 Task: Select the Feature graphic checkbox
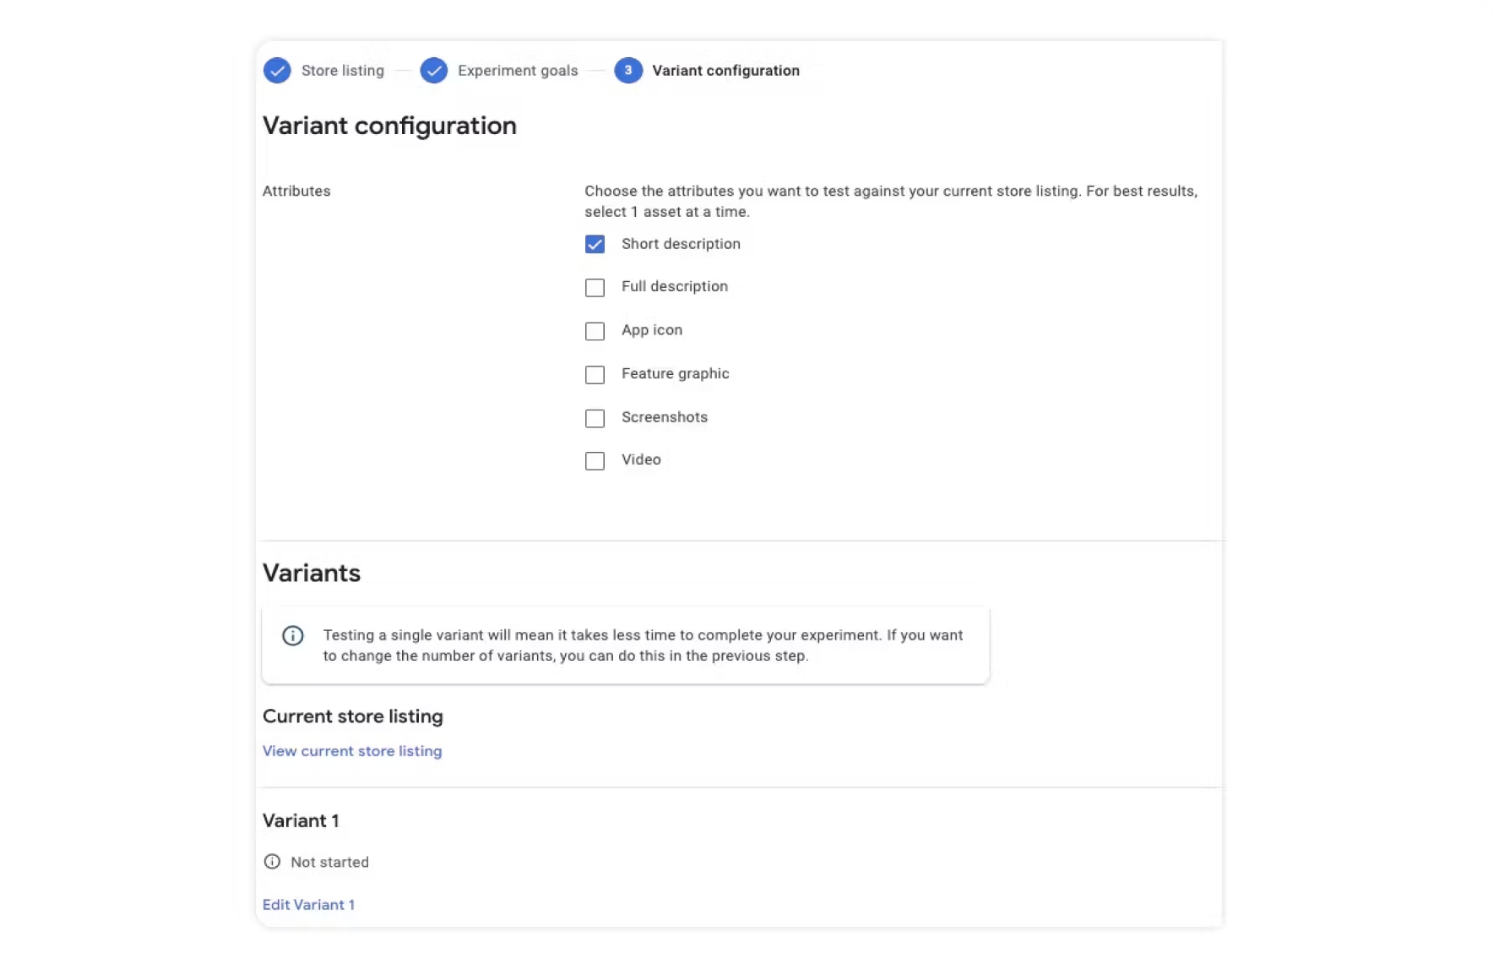click(595, 375)
